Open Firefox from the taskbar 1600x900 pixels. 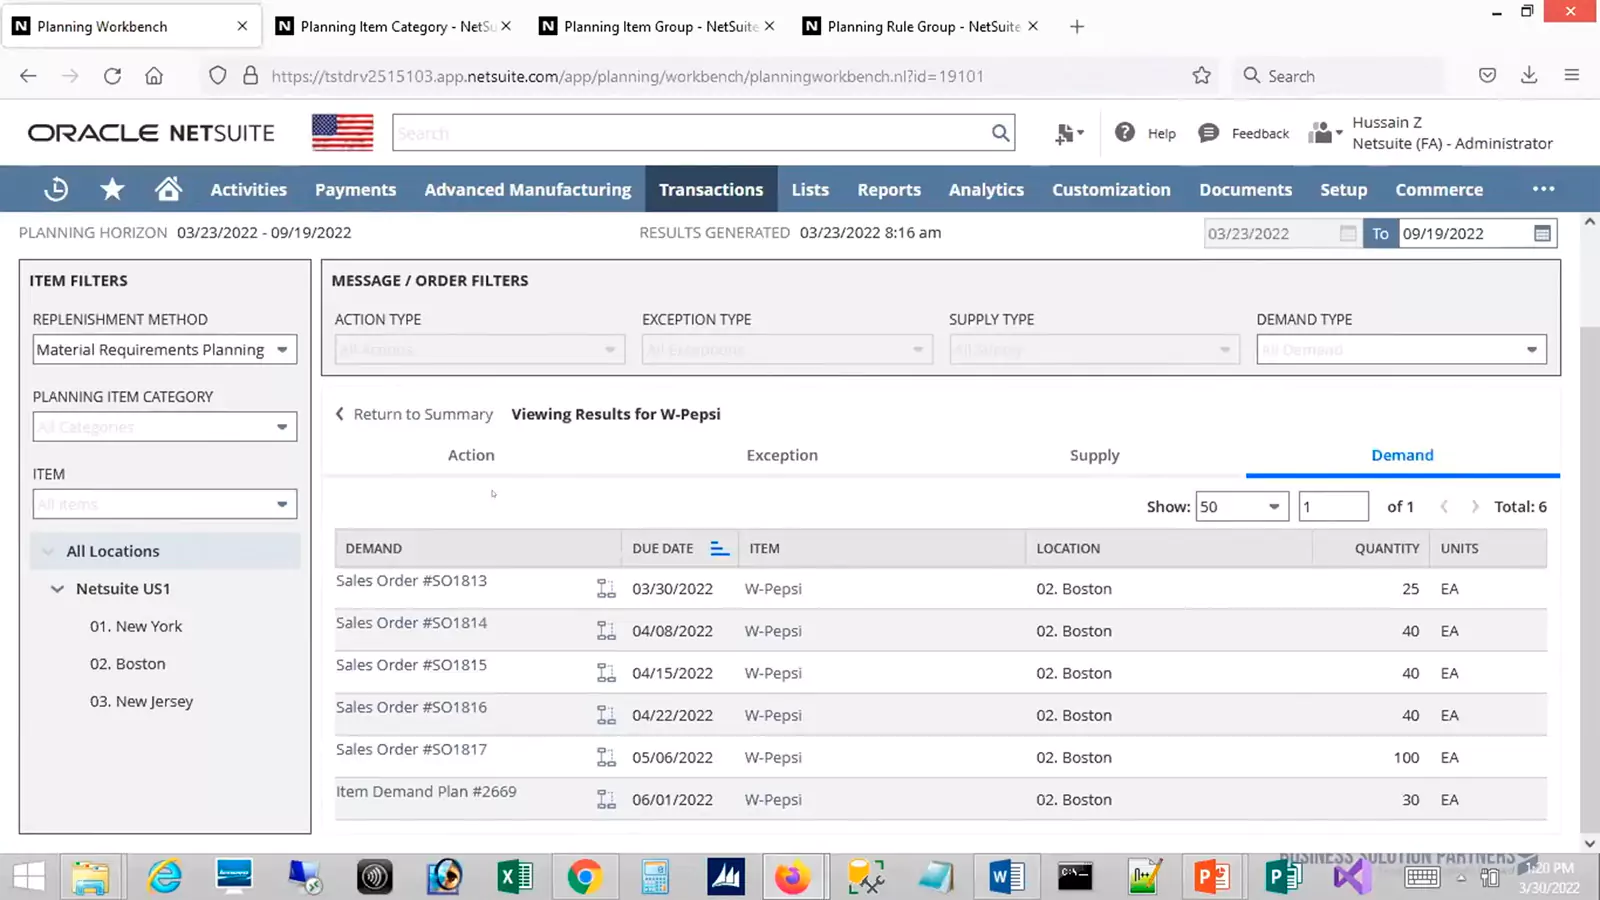click(792, 877)
